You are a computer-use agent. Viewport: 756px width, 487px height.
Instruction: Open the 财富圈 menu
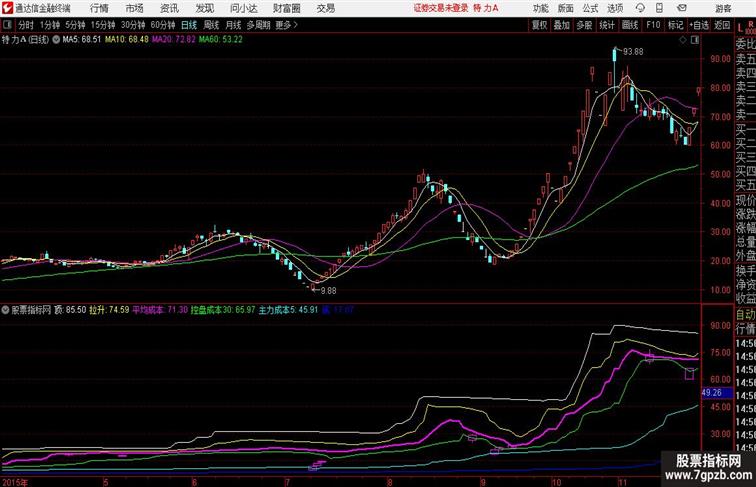286,8
